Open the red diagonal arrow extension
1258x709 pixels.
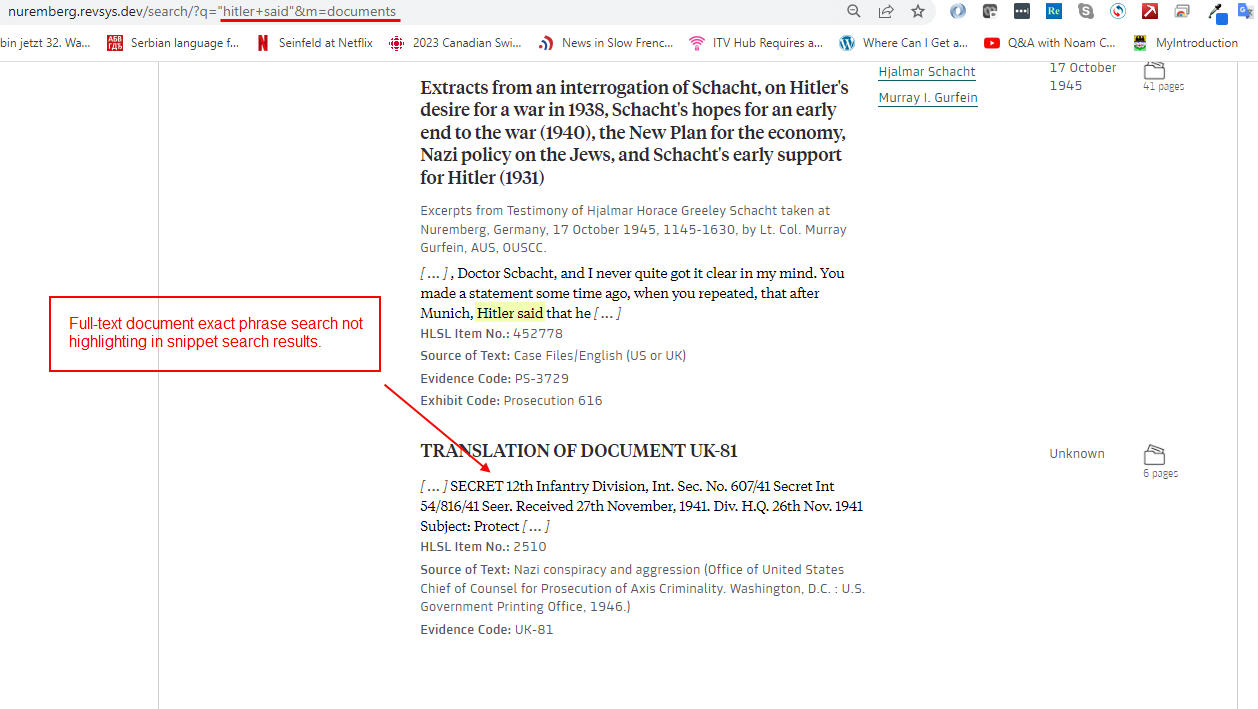pos(1149,12)
